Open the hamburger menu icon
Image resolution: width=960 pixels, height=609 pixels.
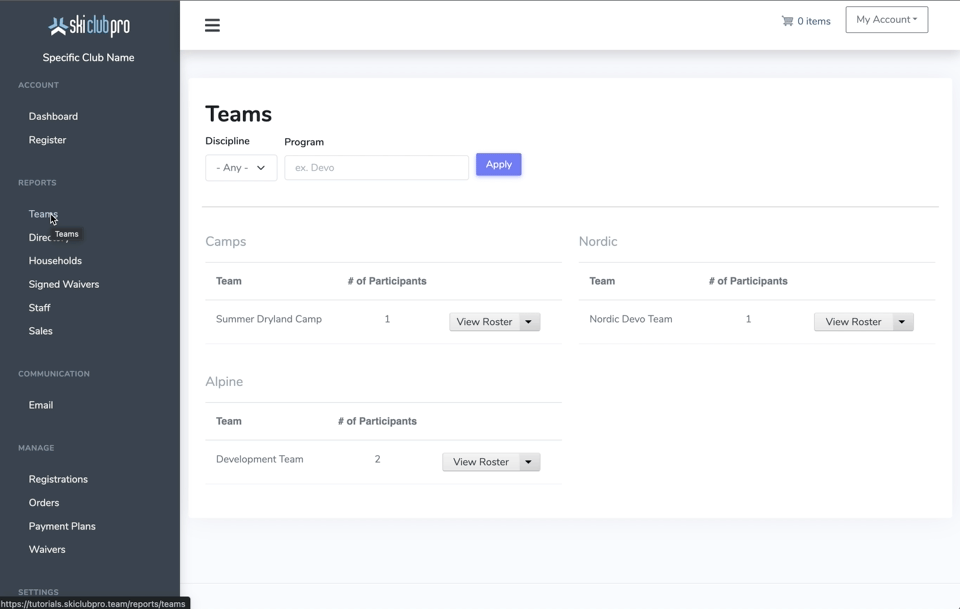[x=212, y=25]
